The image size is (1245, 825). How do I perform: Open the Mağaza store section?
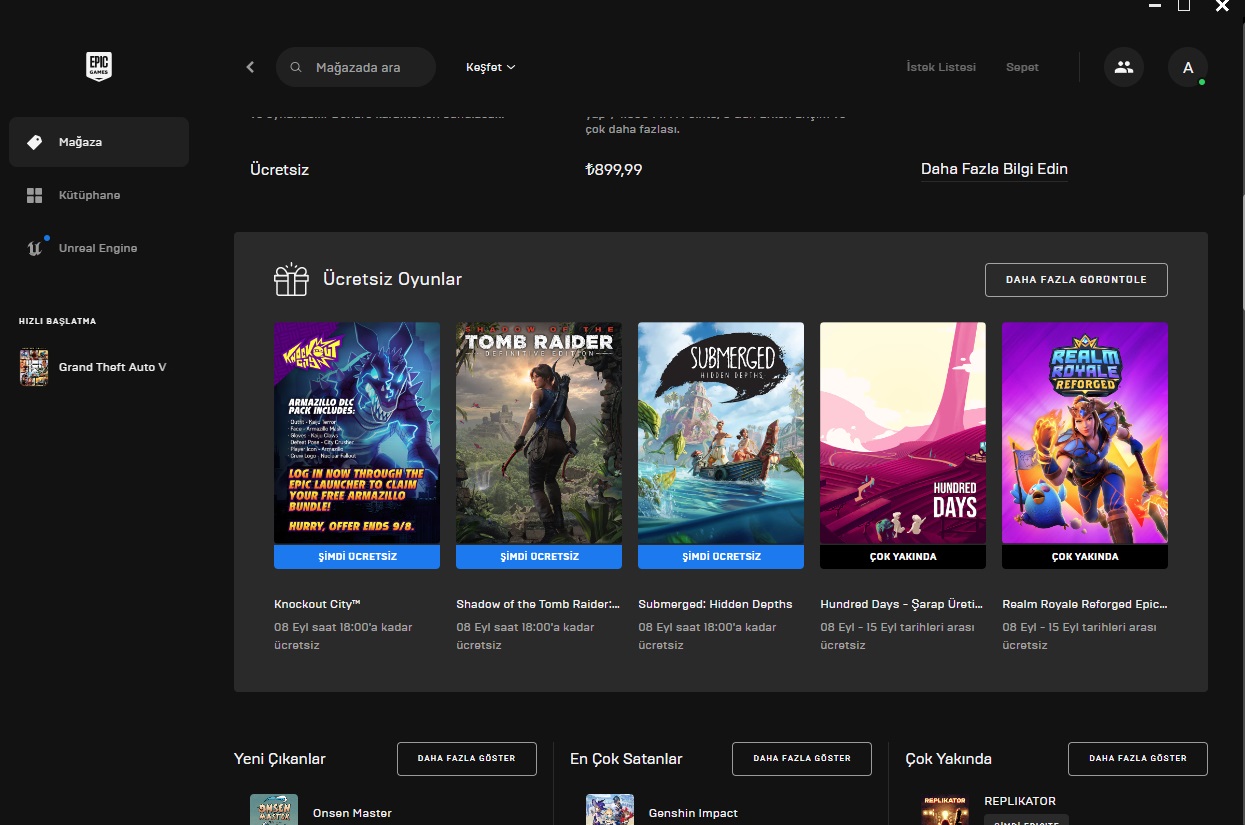tap(99, 142)
